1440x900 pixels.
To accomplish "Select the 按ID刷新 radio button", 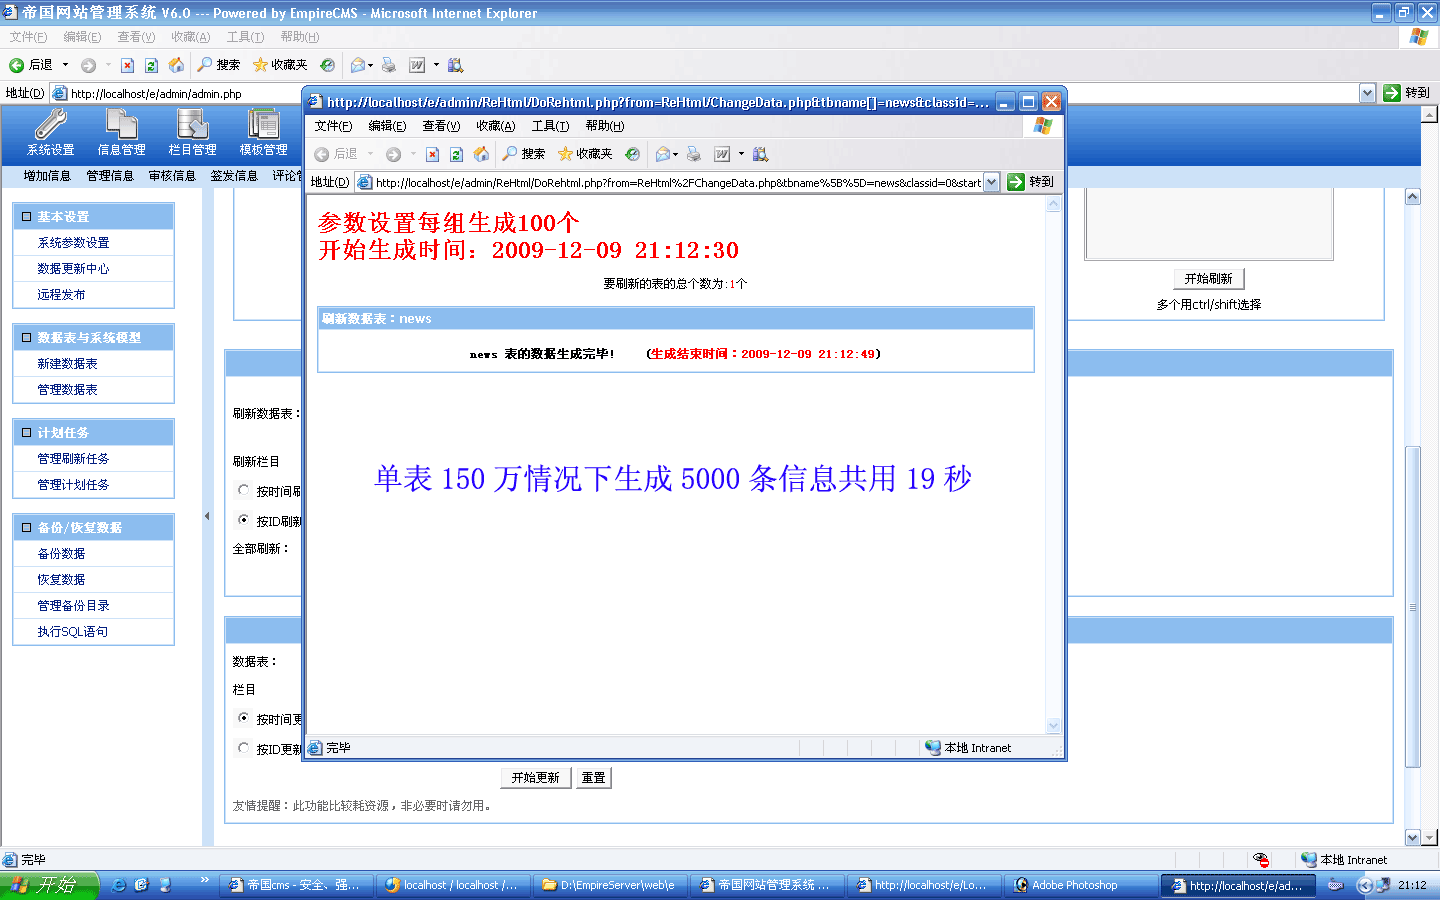I will (243, 520).
